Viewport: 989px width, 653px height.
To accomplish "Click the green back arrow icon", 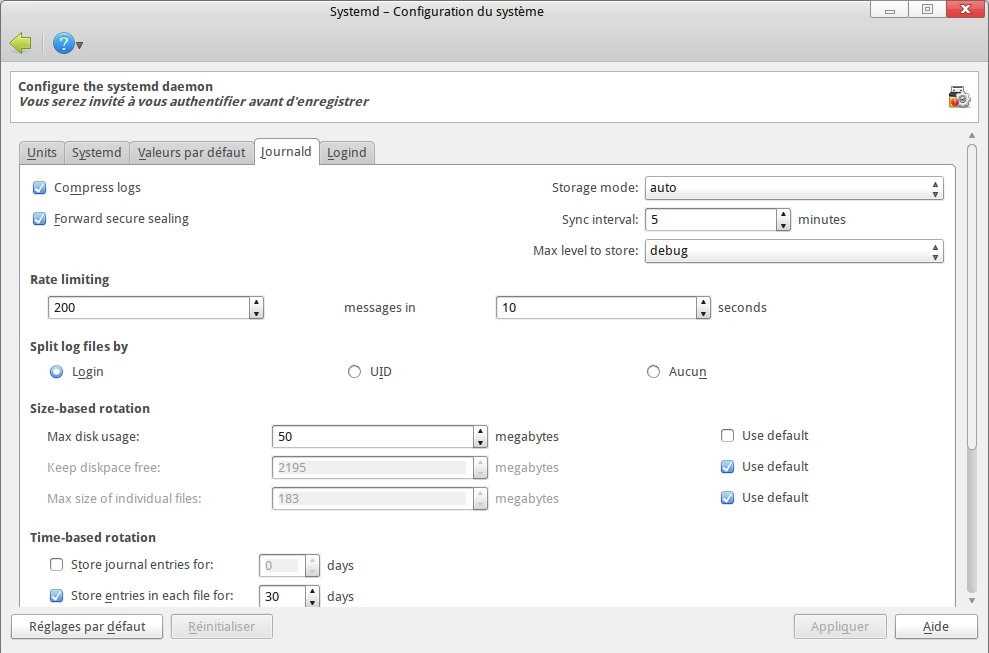I will pos(21,43).
